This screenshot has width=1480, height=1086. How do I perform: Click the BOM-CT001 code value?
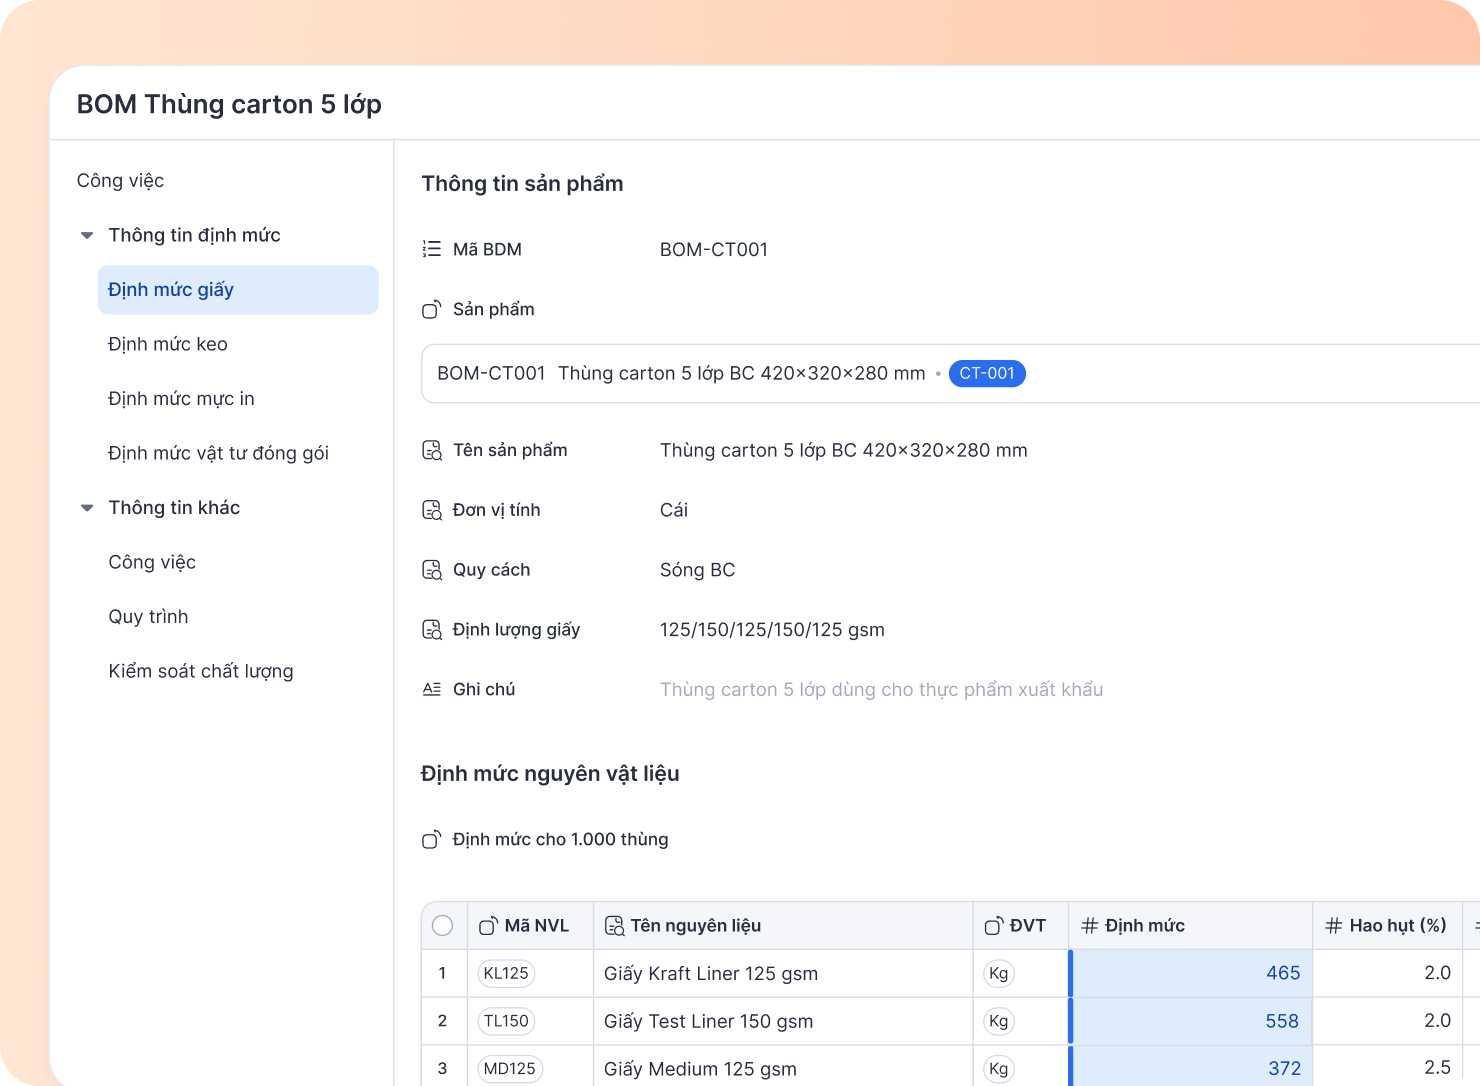(x=714, y=250)
